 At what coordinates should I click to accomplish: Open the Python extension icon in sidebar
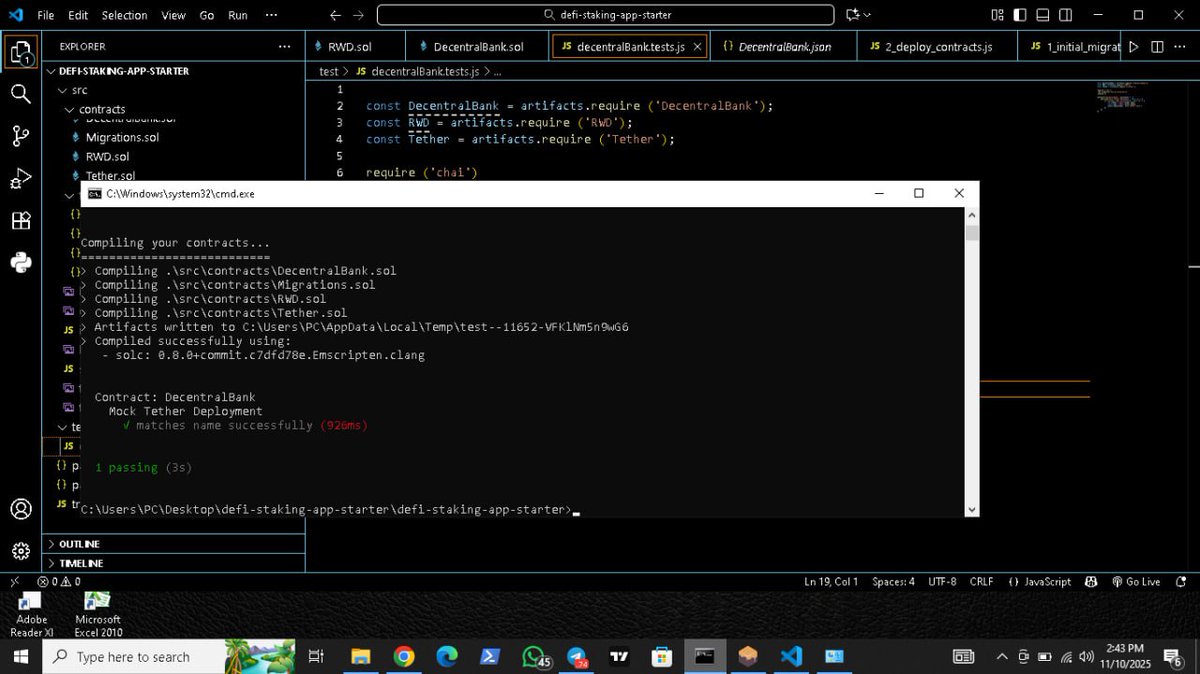[x=21, y=262]
